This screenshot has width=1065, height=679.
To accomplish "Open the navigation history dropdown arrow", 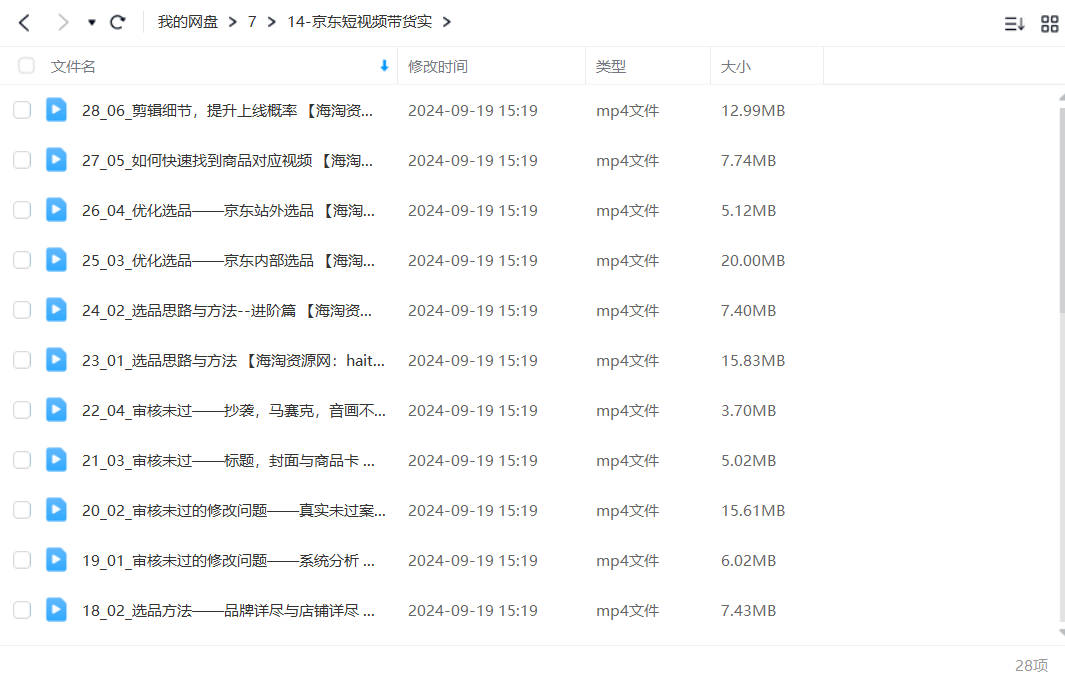I will click(x=92, y=22).
